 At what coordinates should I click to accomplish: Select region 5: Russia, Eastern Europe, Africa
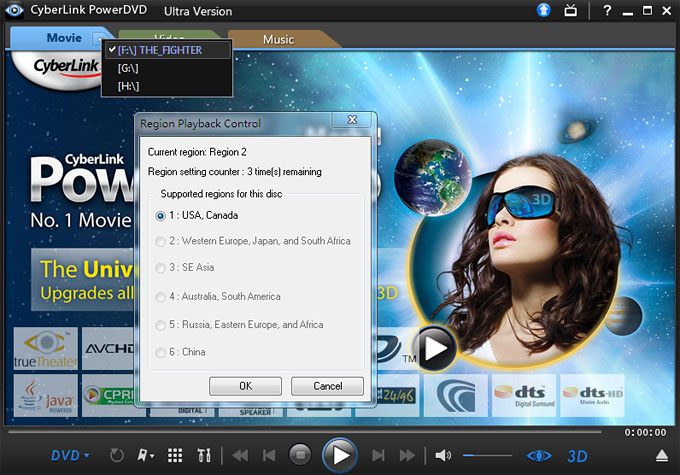(x=239, y=325)
